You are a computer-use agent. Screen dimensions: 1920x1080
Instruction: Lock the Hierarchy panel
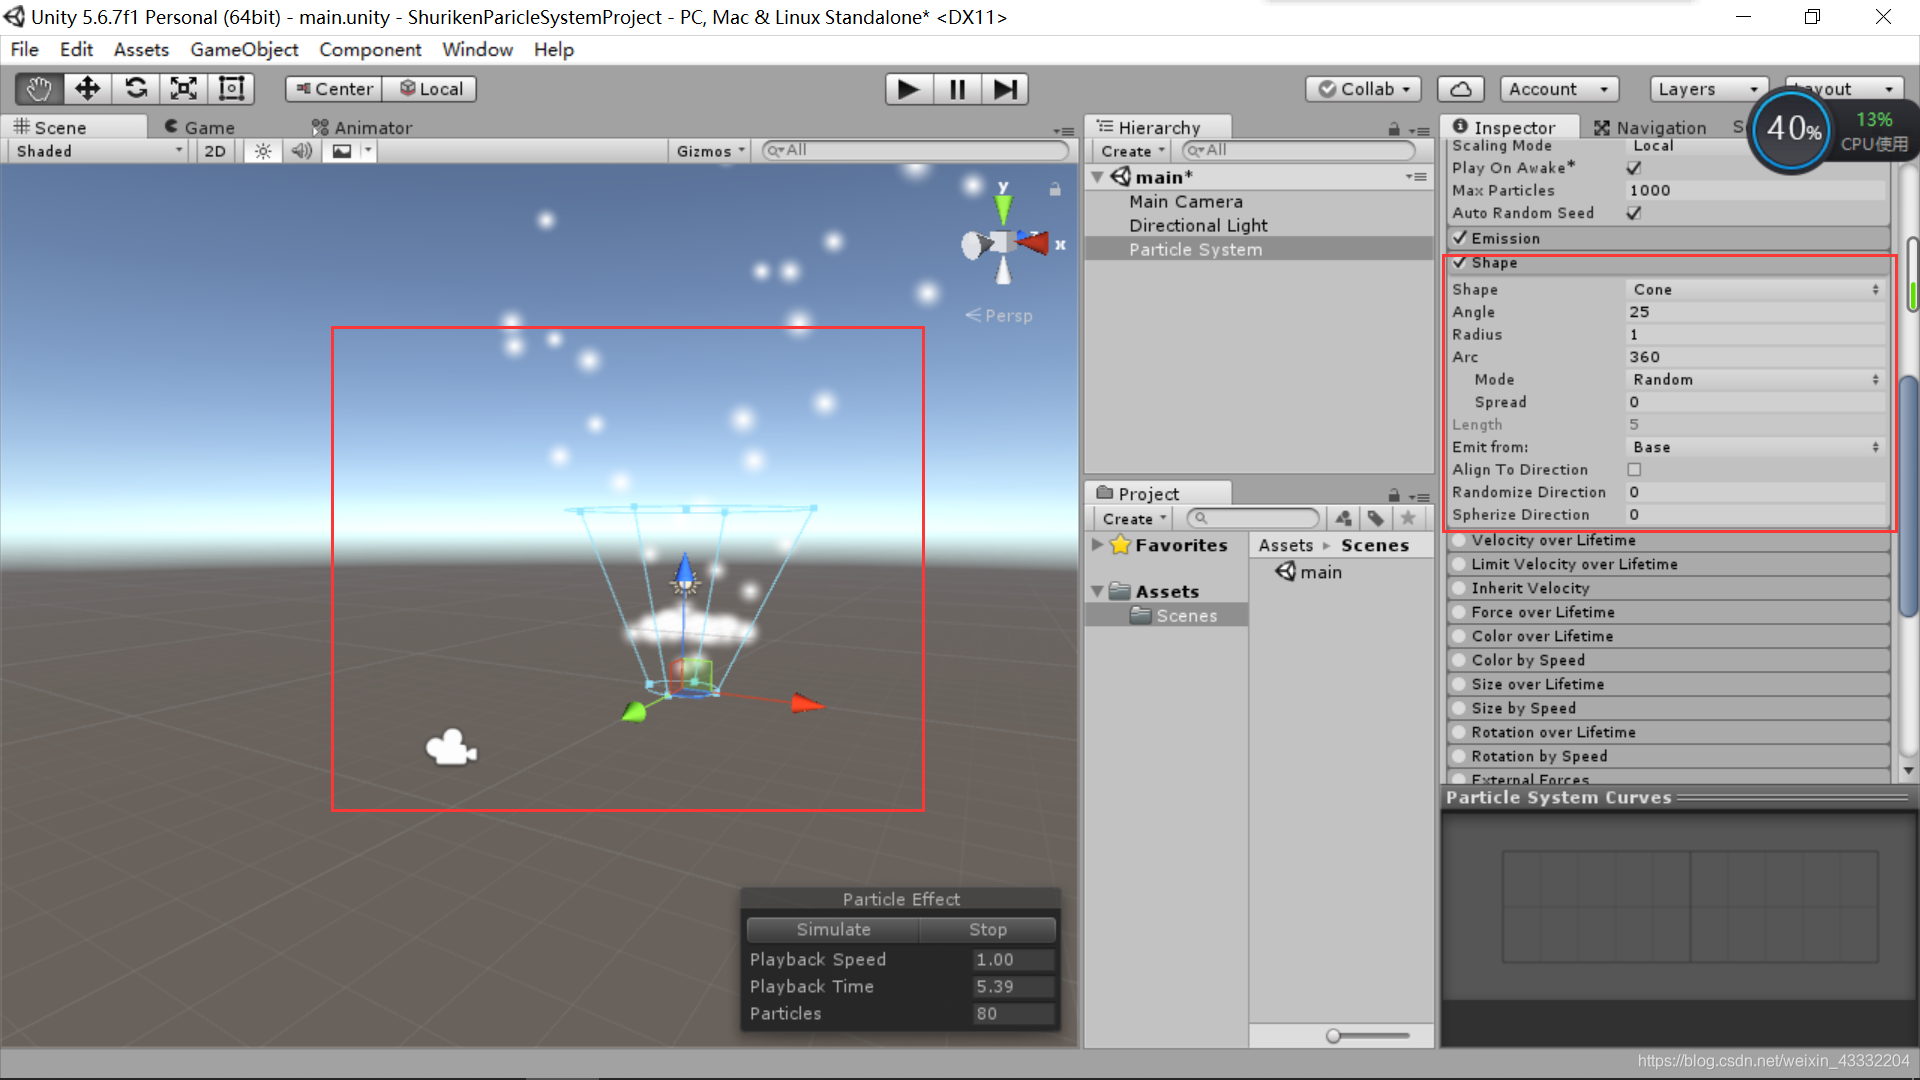(x=1394, y=129)
